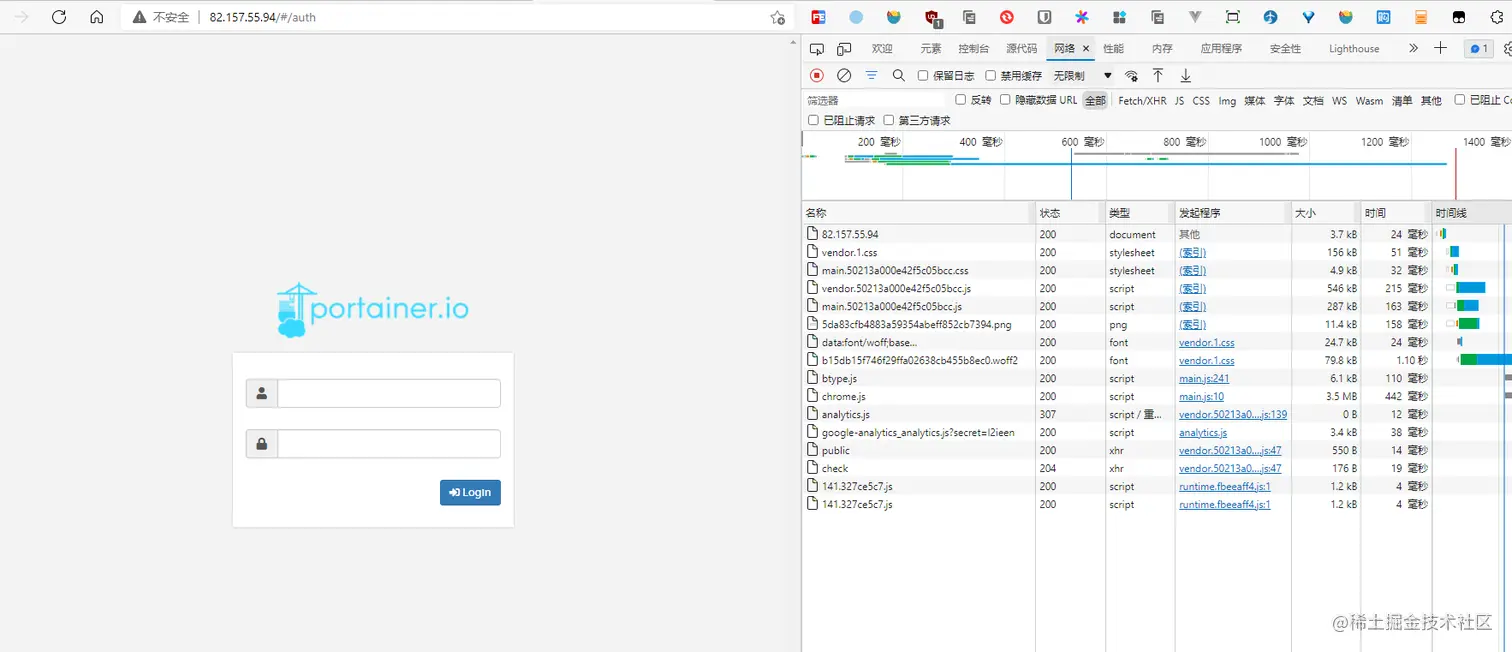1512x652 pixels.
Task: Toggle device emulation icon in DevTools
Action: (844, 48)
